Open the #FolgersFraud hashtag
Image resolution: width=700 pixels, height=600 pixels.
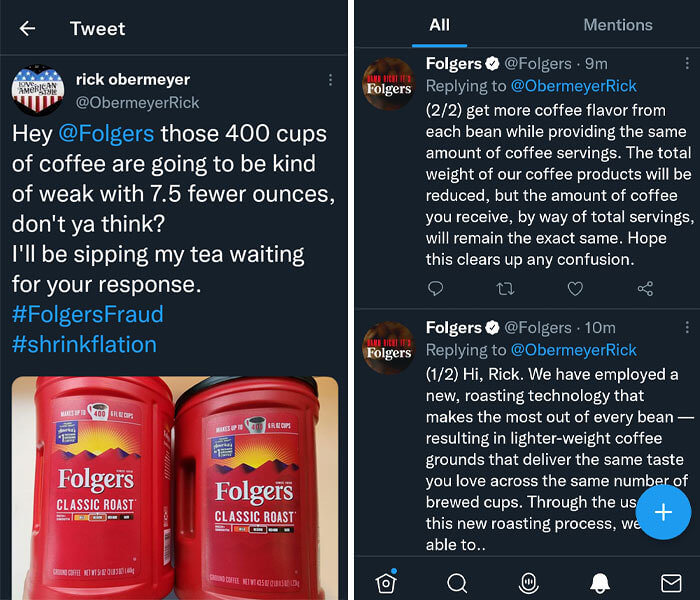tap(87, 314)
